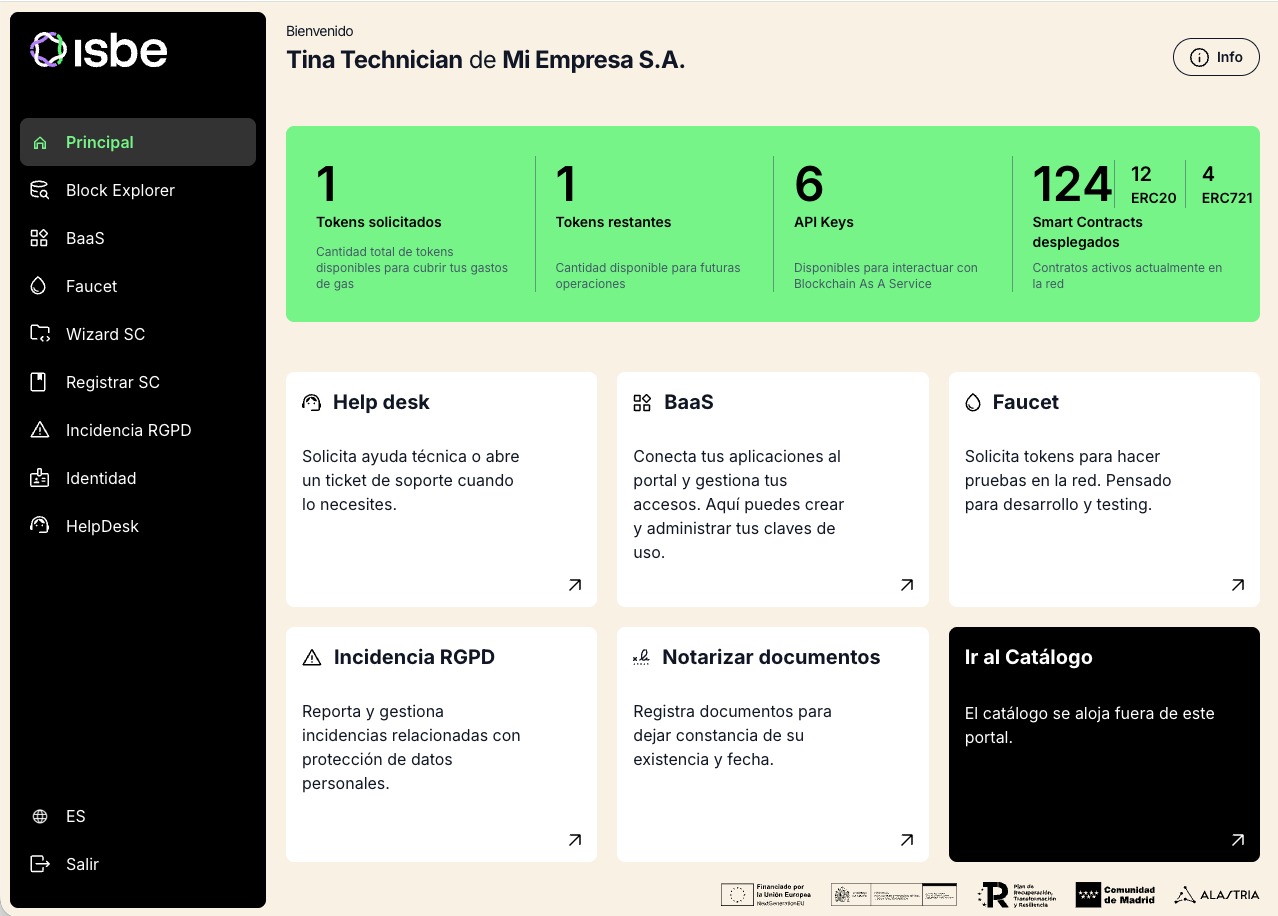Click the Faucet card droplet icon
The height and width of the screenshot is (916, 1278).
(x=973, y=402)
